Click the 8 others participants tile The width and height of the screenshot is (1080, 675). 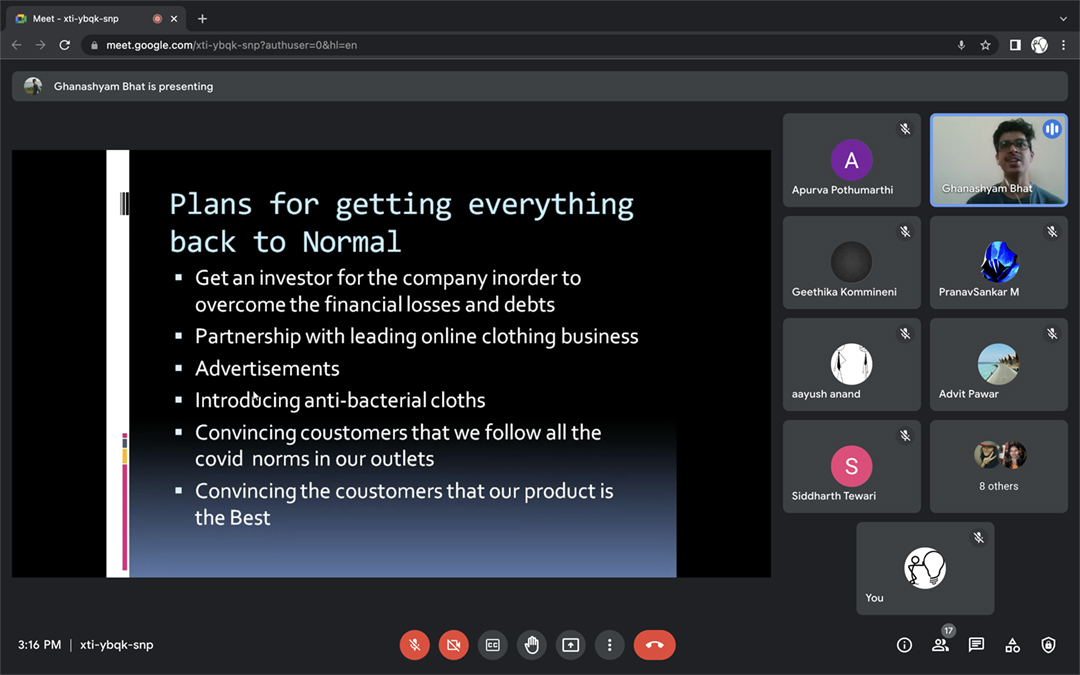tap(998, 466)
